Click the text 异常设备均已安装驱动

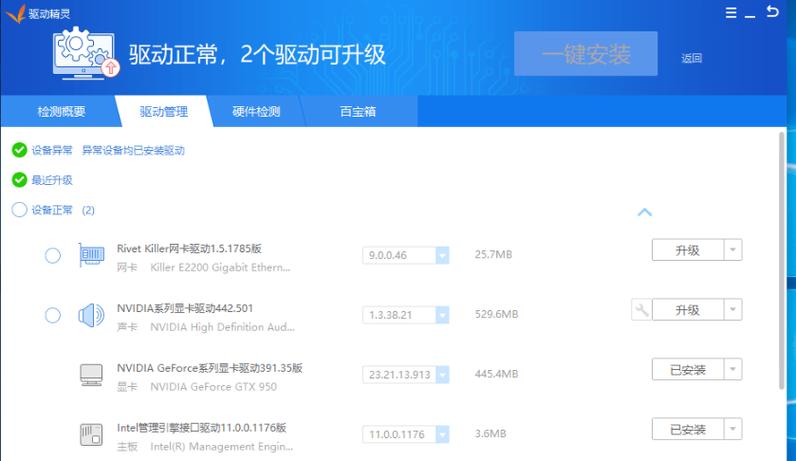coord(133,150)
